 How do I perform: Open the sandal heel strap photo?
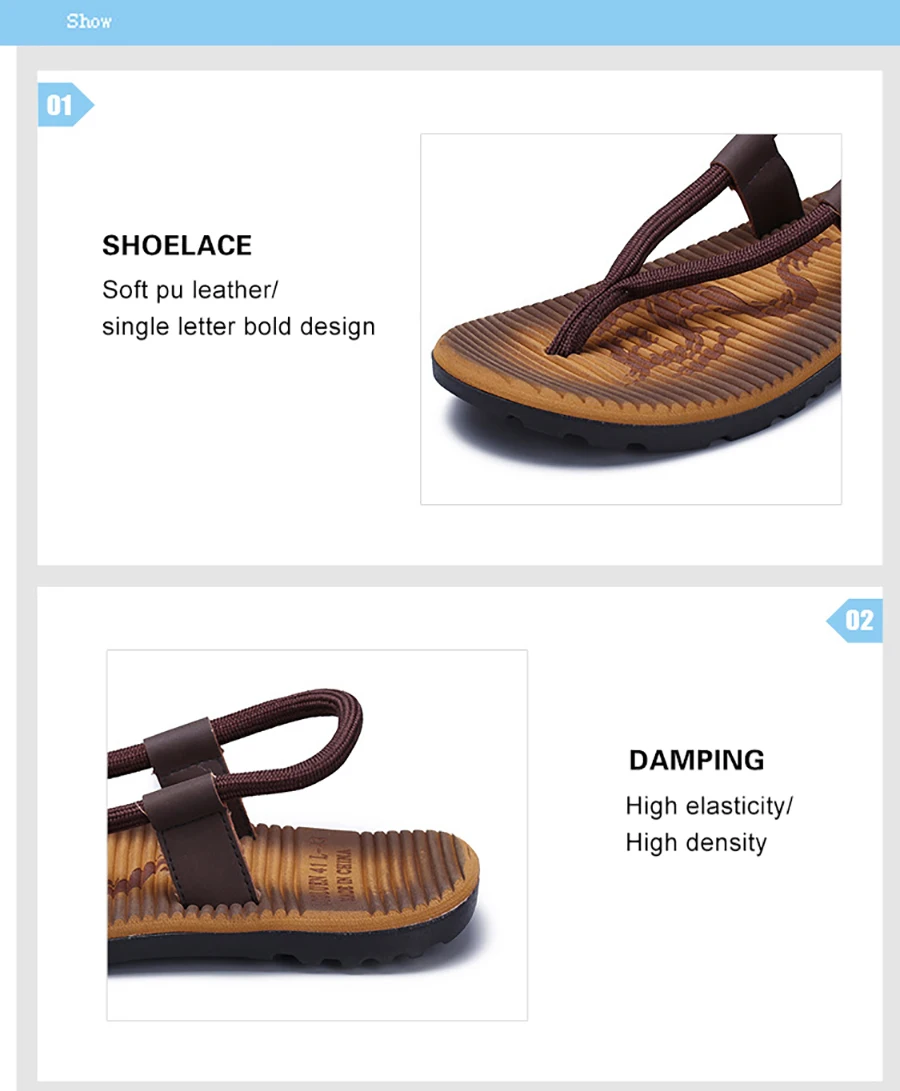tap(317, 835)
